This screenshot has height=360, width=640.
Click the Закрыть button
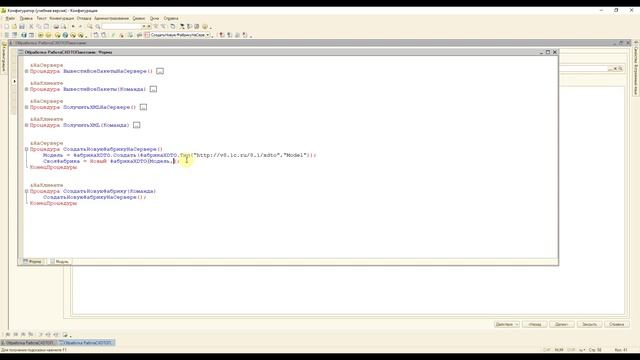click(589, 324)
